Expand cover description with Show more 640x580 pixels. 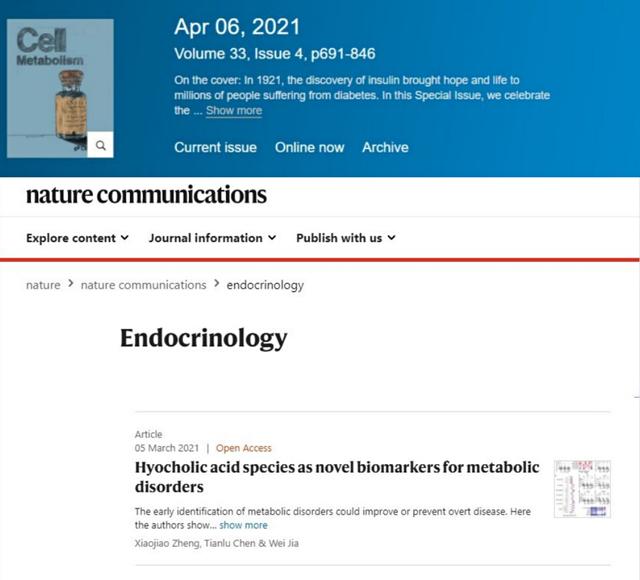tap(234, 111)
